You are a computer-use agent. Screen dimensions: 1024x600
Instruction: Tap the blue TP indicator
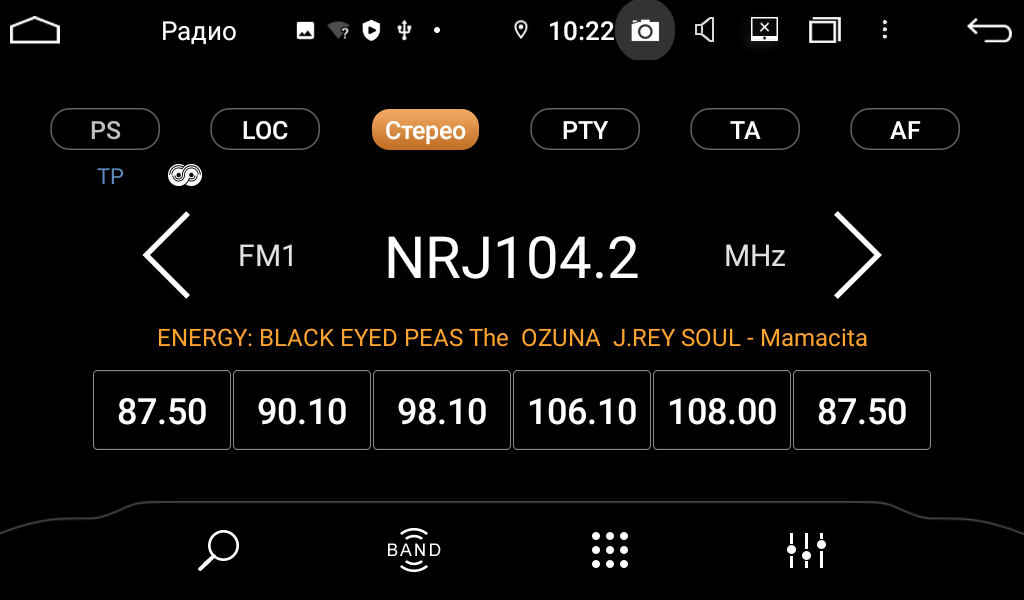click(110, 176)
